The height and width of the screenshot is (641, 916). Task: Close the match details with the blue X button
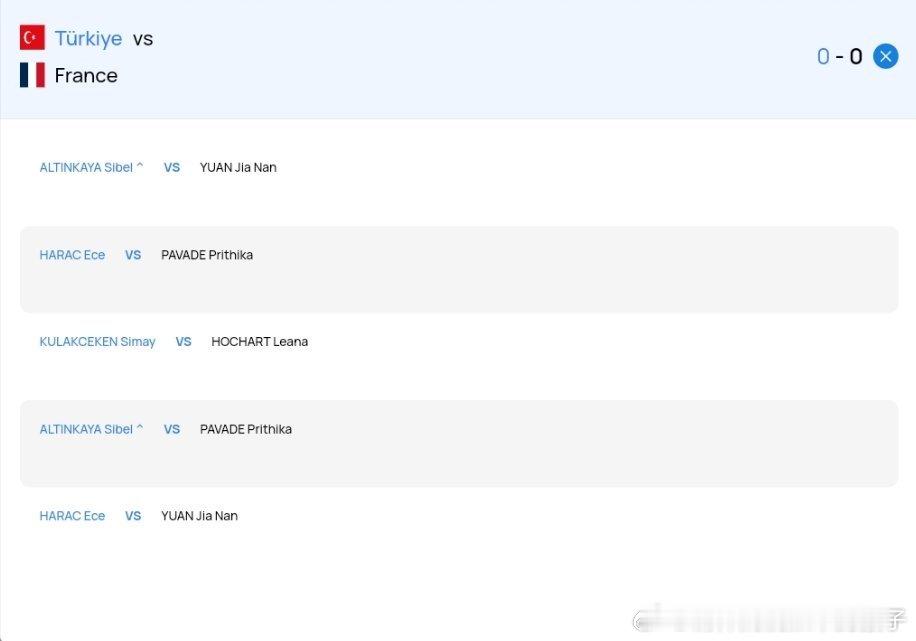click(x=886, y=56)
